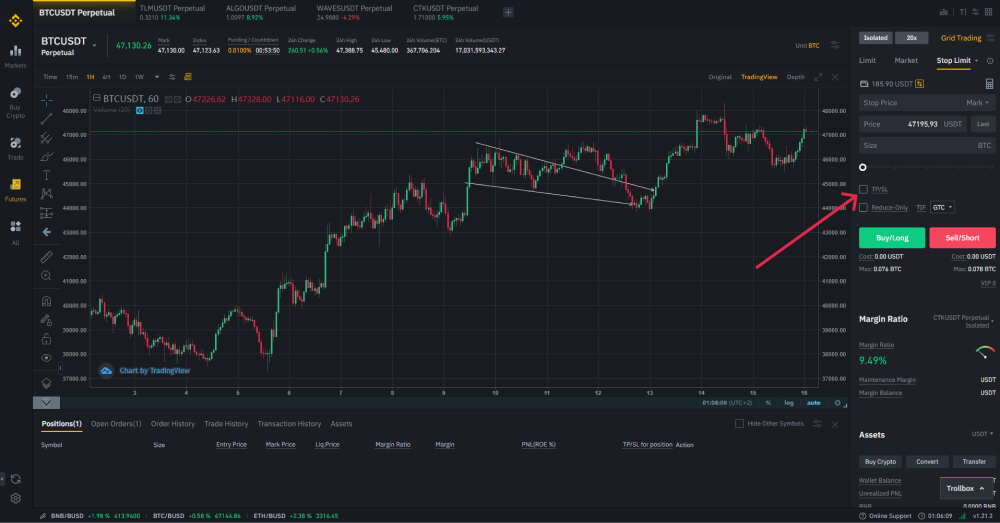Image resolution: width=1000 pixels, height=523 pixels.
Task: Switch to TLMUSDT Perpetual tab
Action: click(172, 12)
